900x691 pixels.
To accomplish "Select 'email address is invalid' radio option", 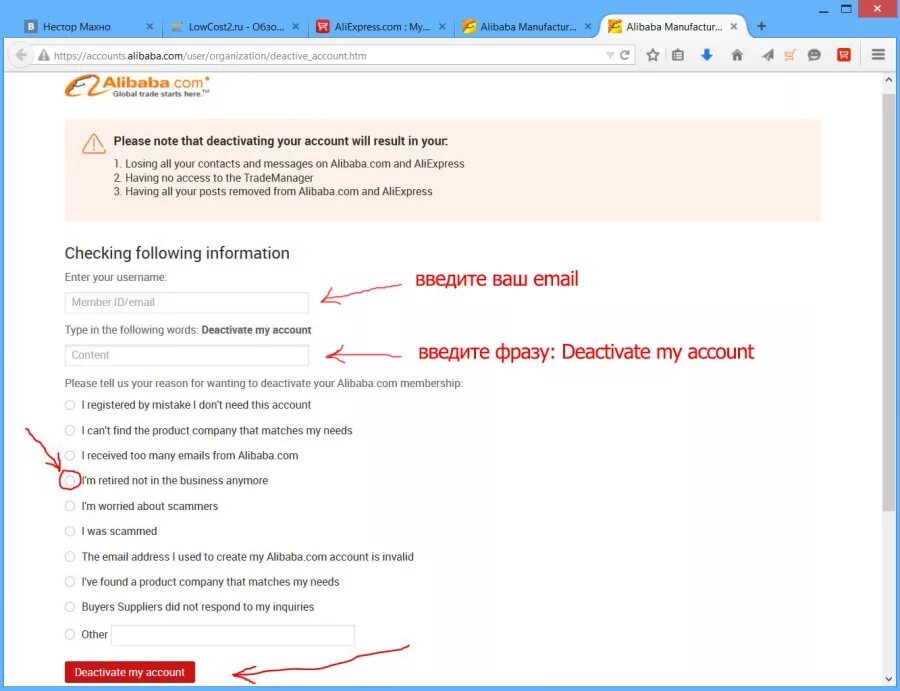I will click(x=70, y=557).
